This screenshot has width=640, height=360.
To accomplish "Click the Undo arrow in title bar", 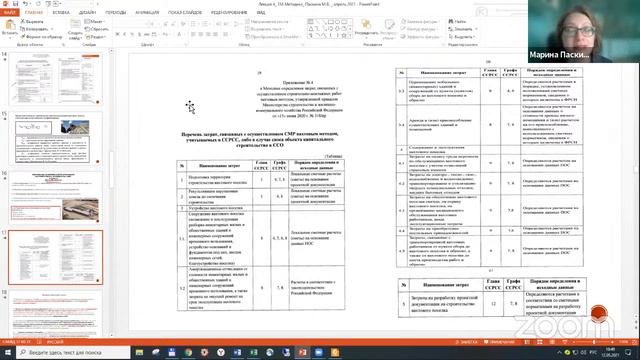I will (25, 4).
